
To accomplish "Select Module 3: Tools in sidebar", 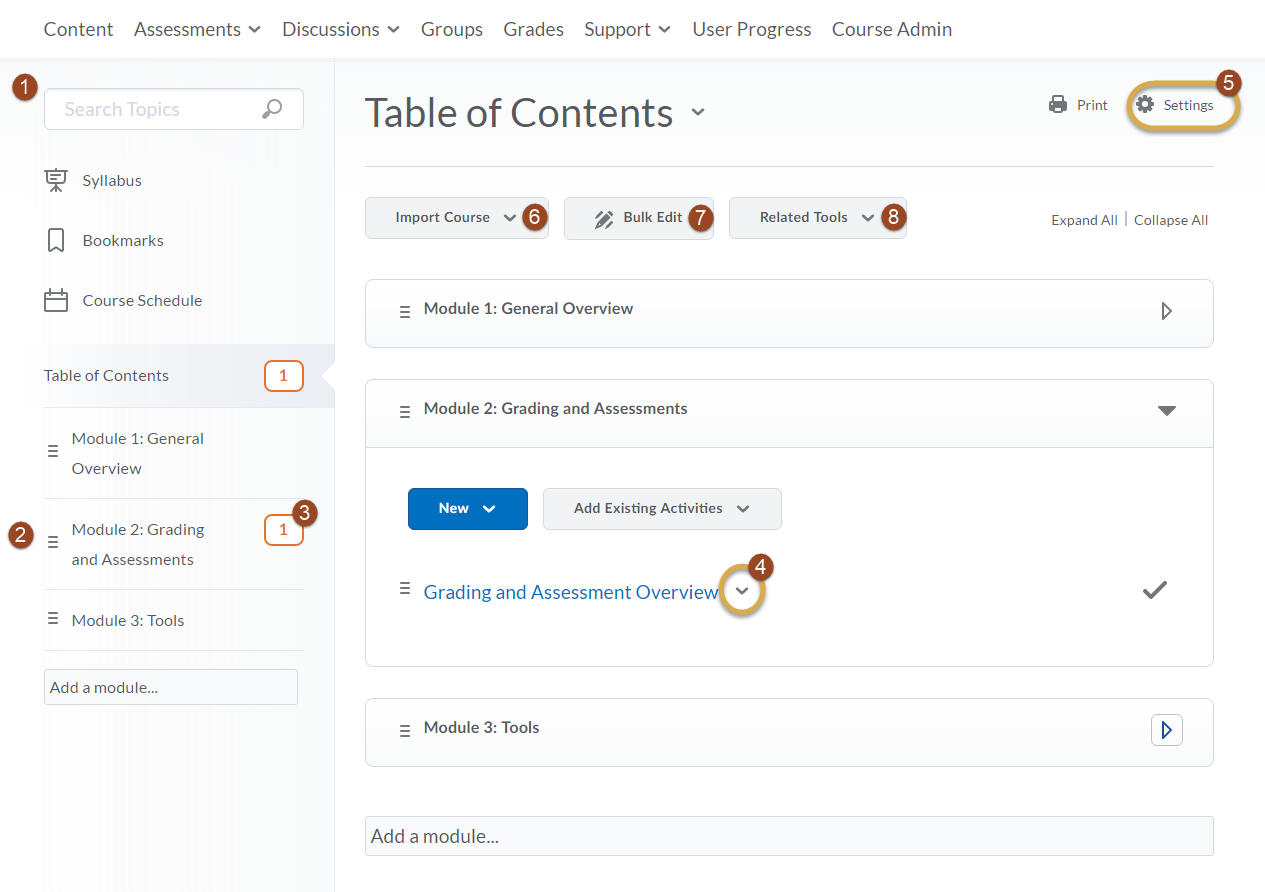I will (128, 620).
